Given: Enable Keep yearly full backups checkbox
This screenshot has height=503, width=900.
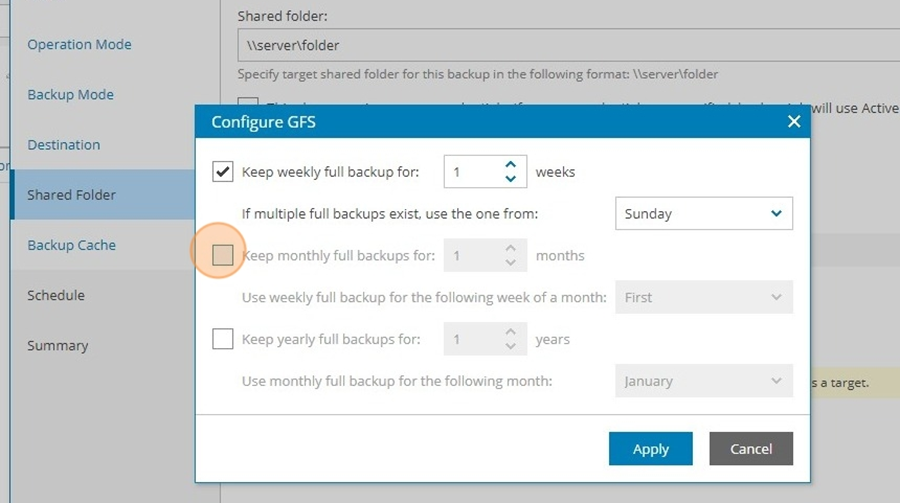Looking at the screenshot, I should coord(223,339).
